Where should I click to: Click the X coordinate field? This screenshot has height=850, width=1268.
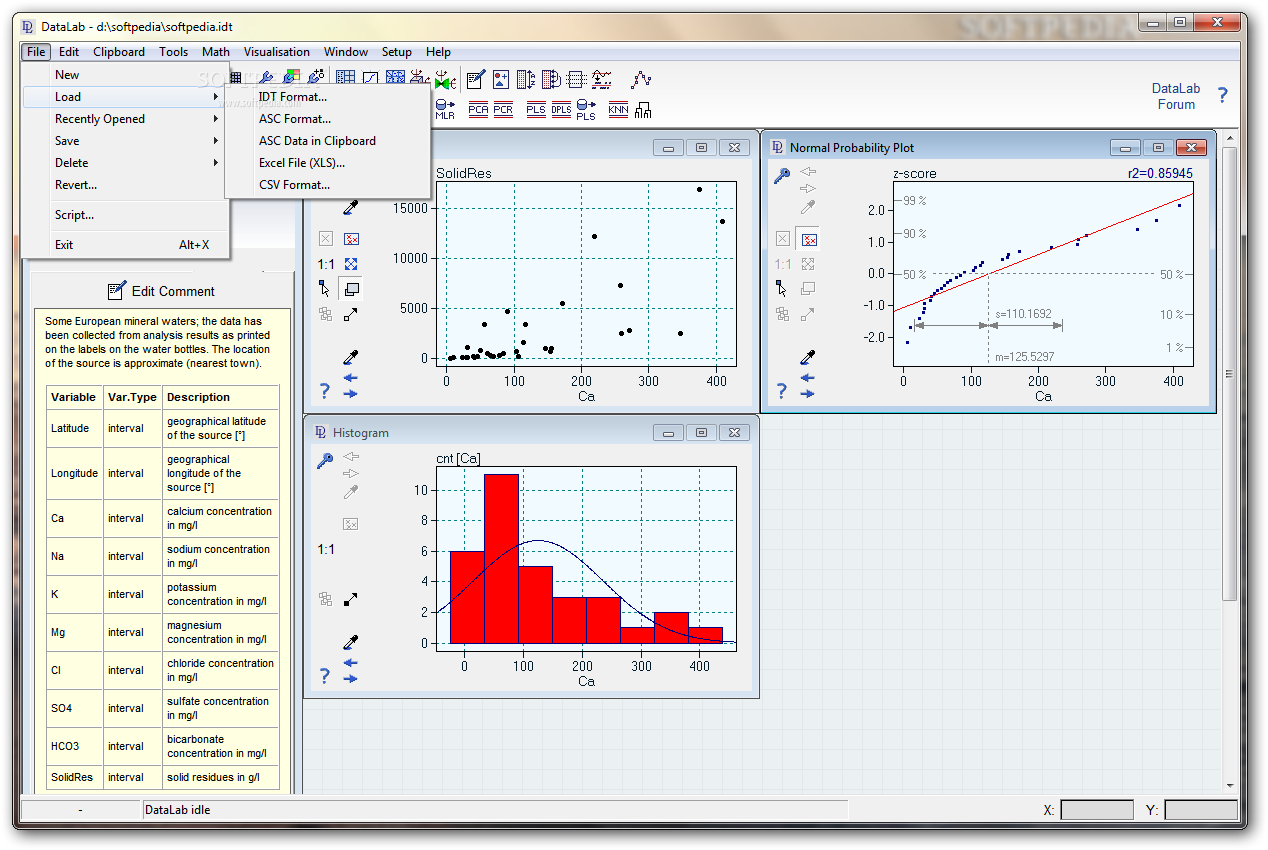(x=1097, y=810)
